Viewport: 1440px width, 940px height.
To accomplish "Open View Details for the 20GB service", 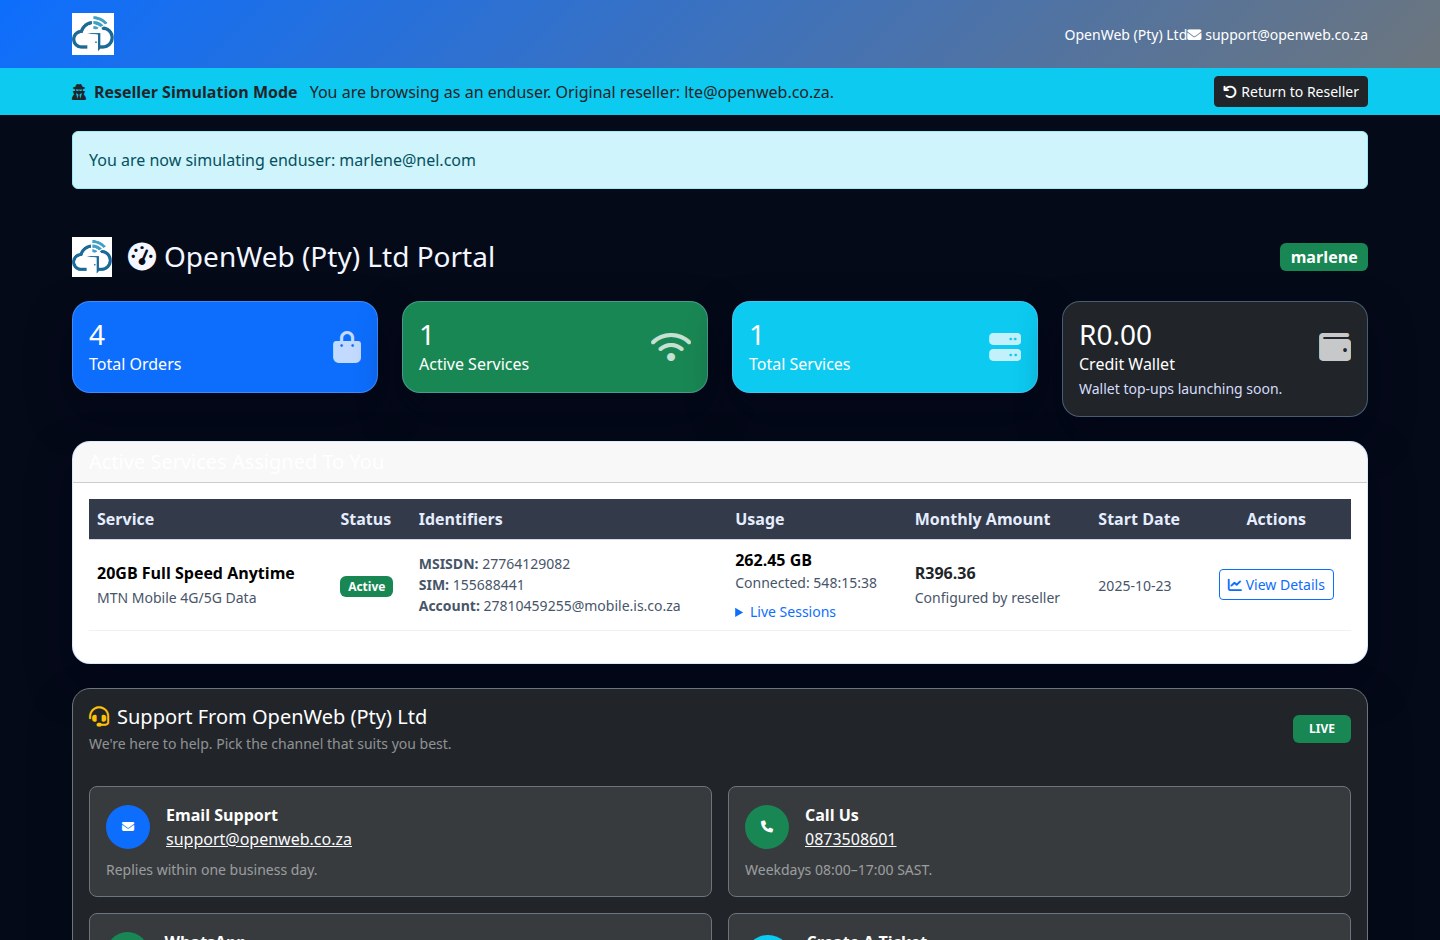I will point(1276,585).
